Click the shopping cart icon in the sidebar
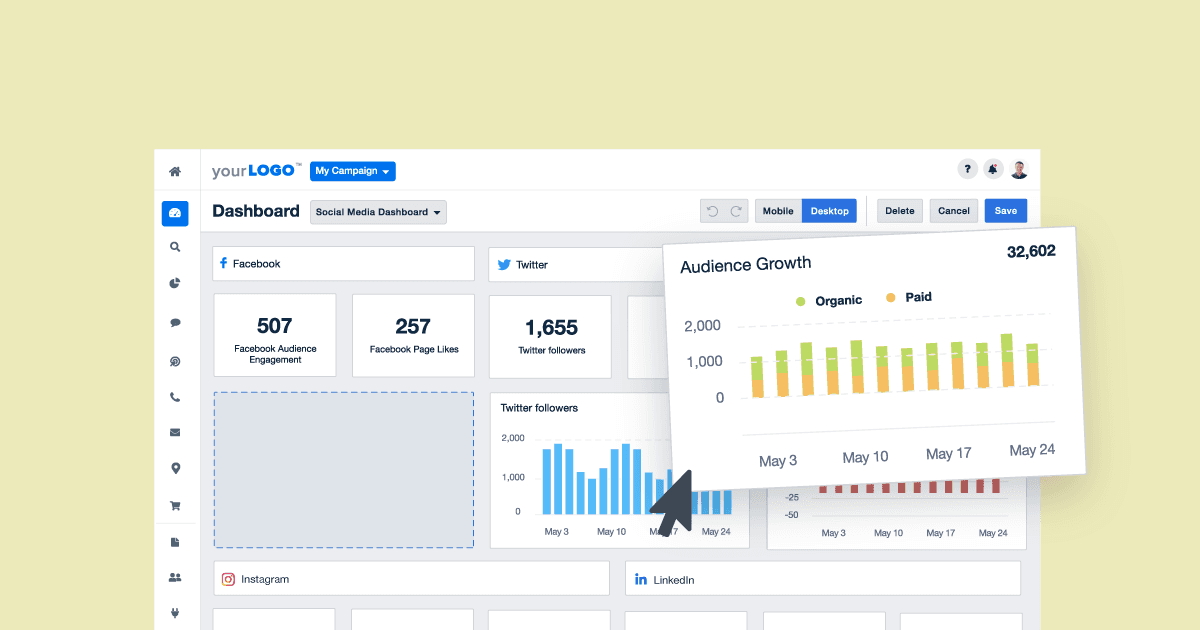 click(x=175, y=505)
